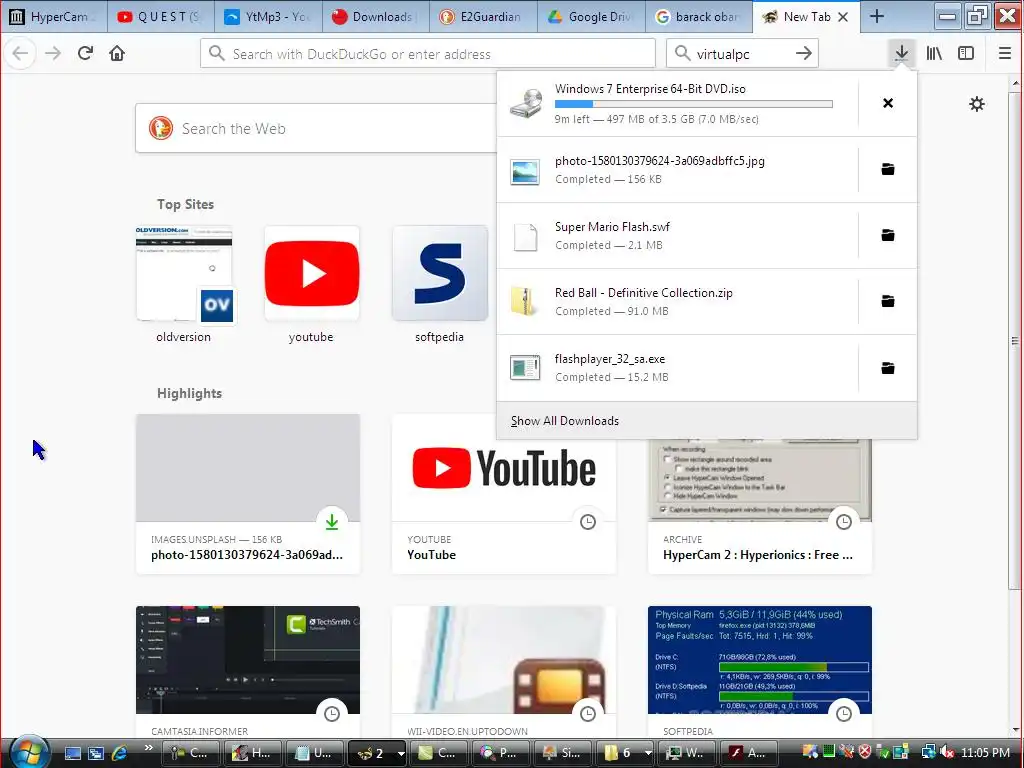1024x768 pixels.
Task: Open the Softpedia RAM monitor highlight card
Action: [760, 673]
